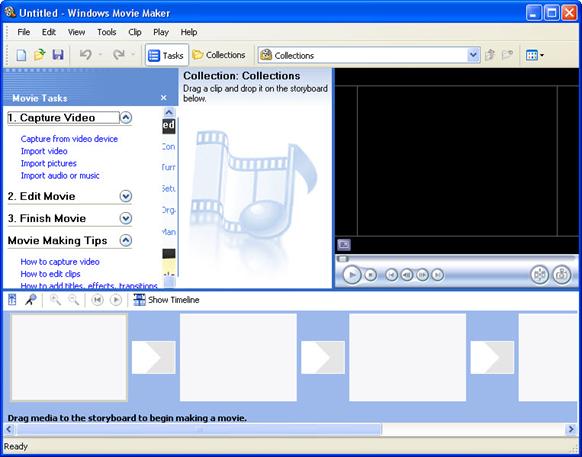Open the Collections location combo box

click(x=369, y=55)
